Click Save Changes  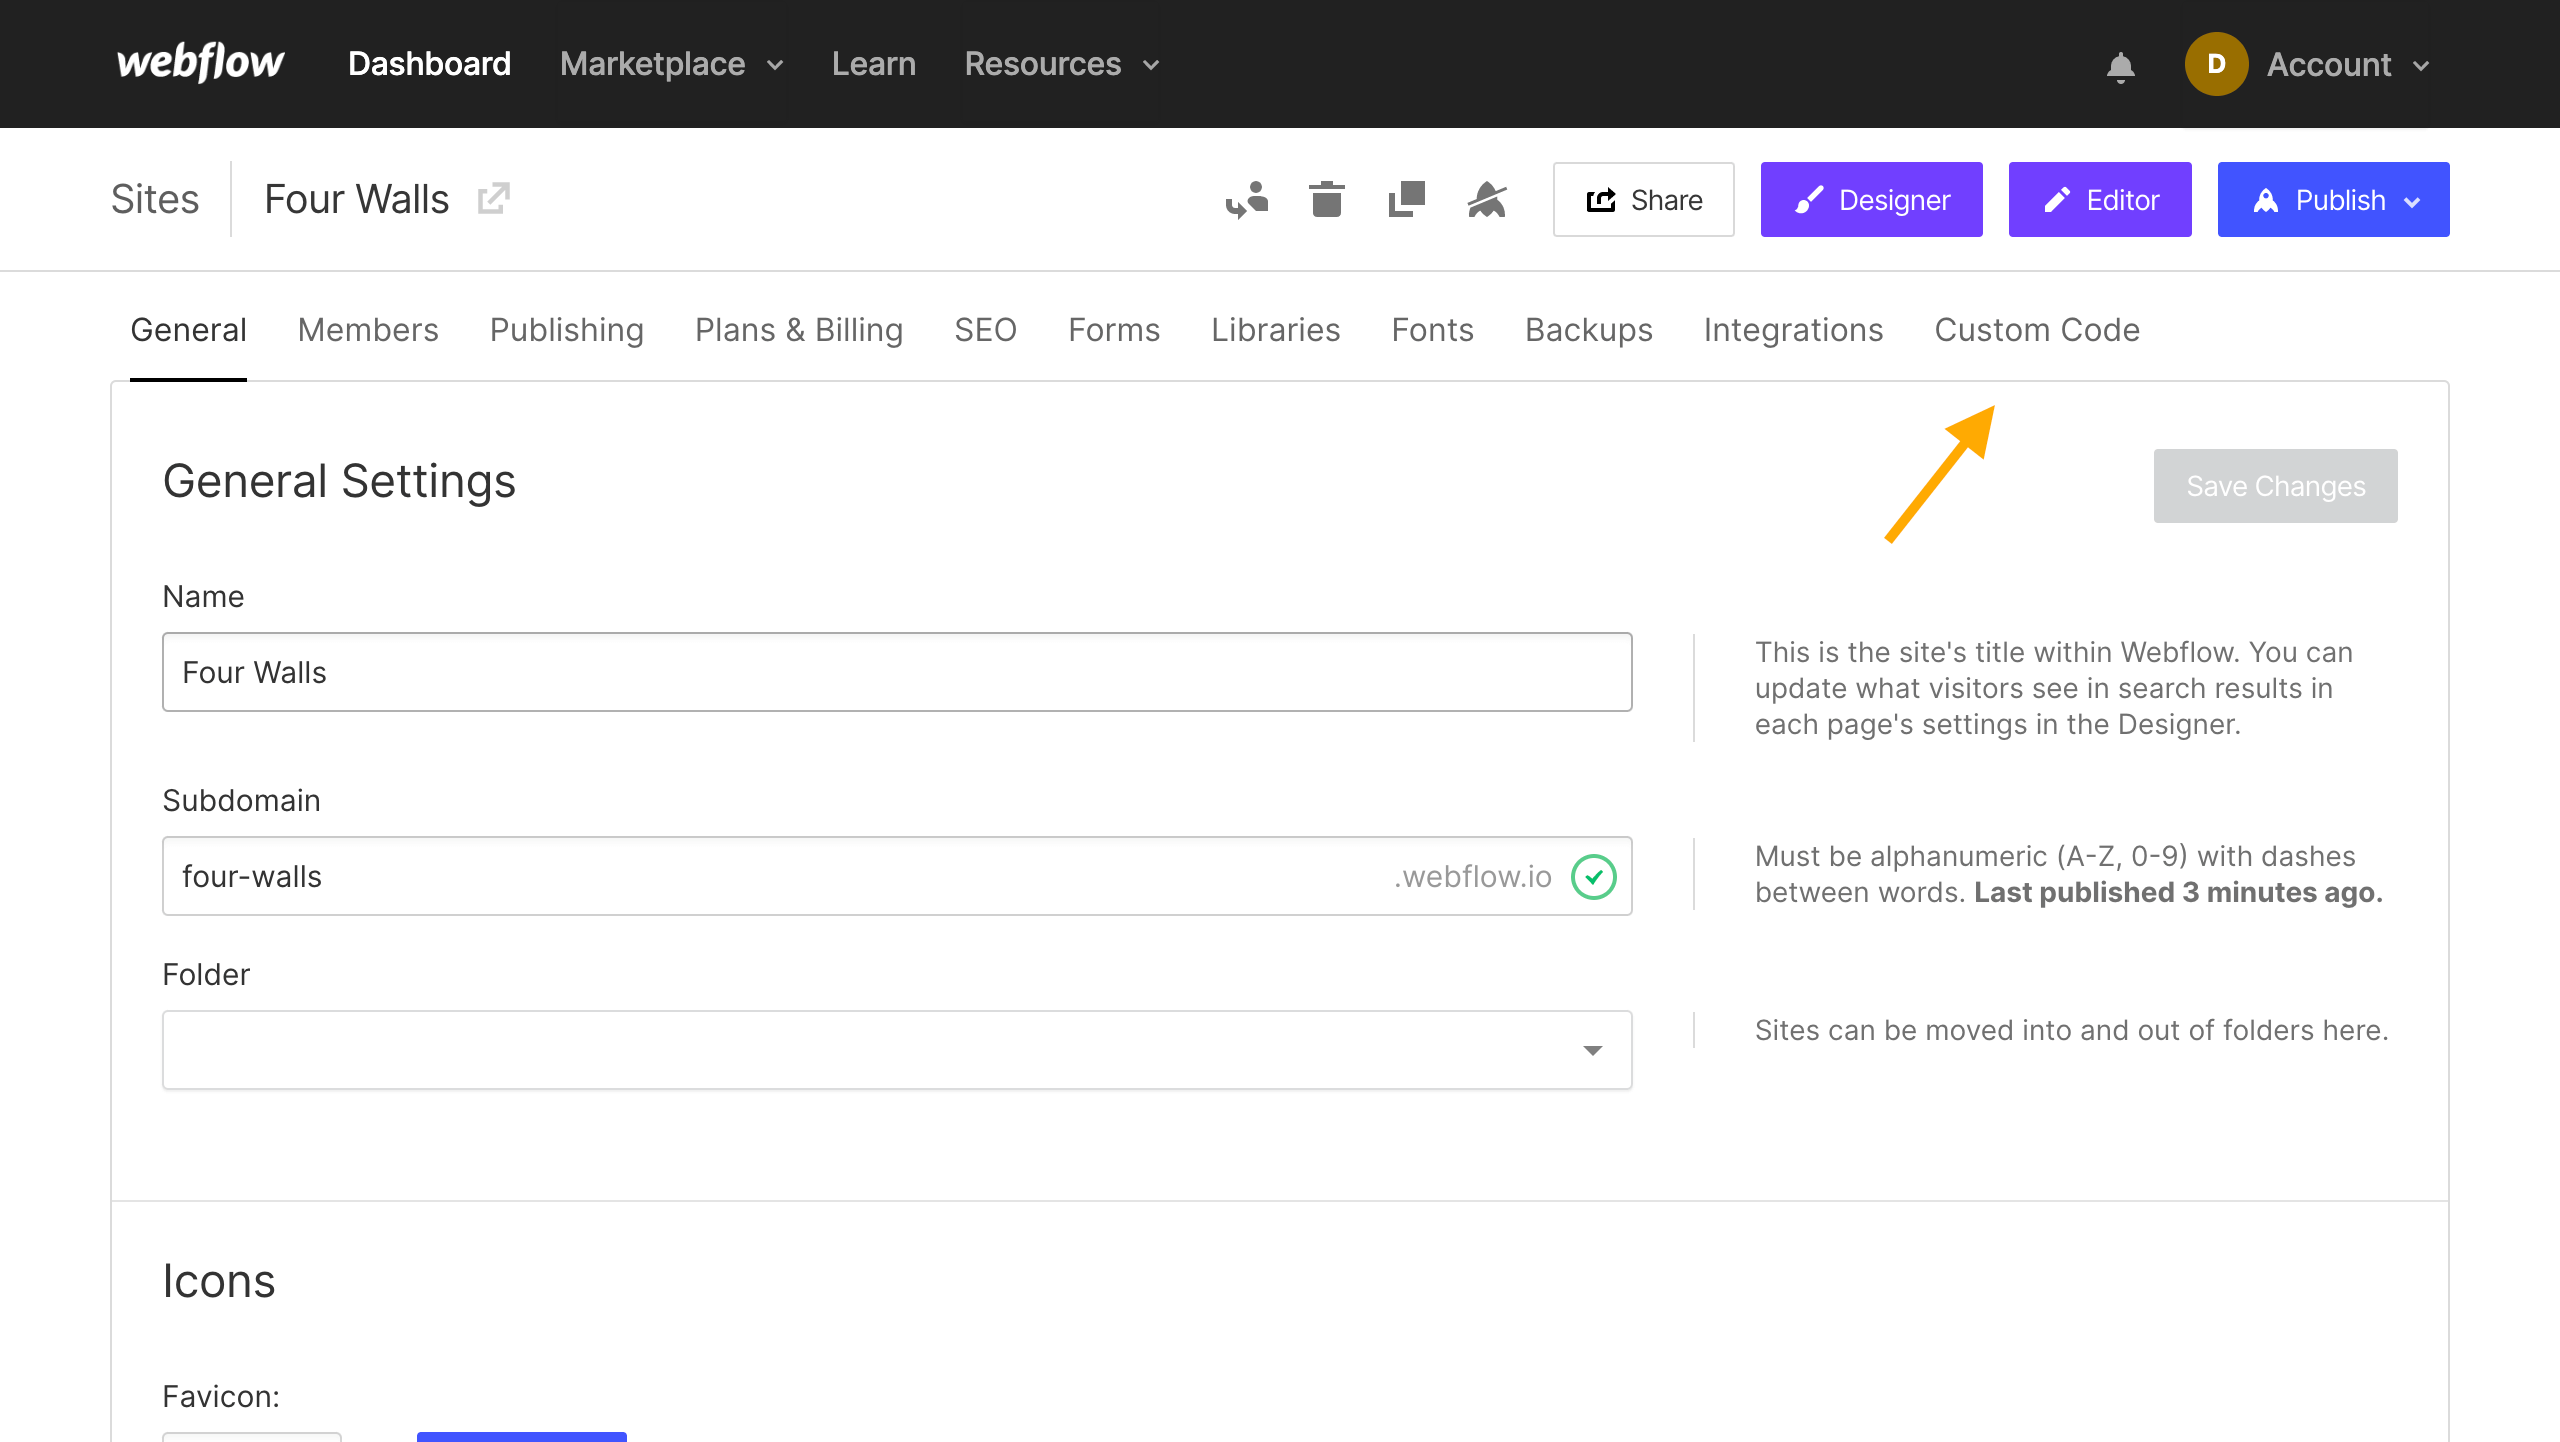pos(2276,486)
